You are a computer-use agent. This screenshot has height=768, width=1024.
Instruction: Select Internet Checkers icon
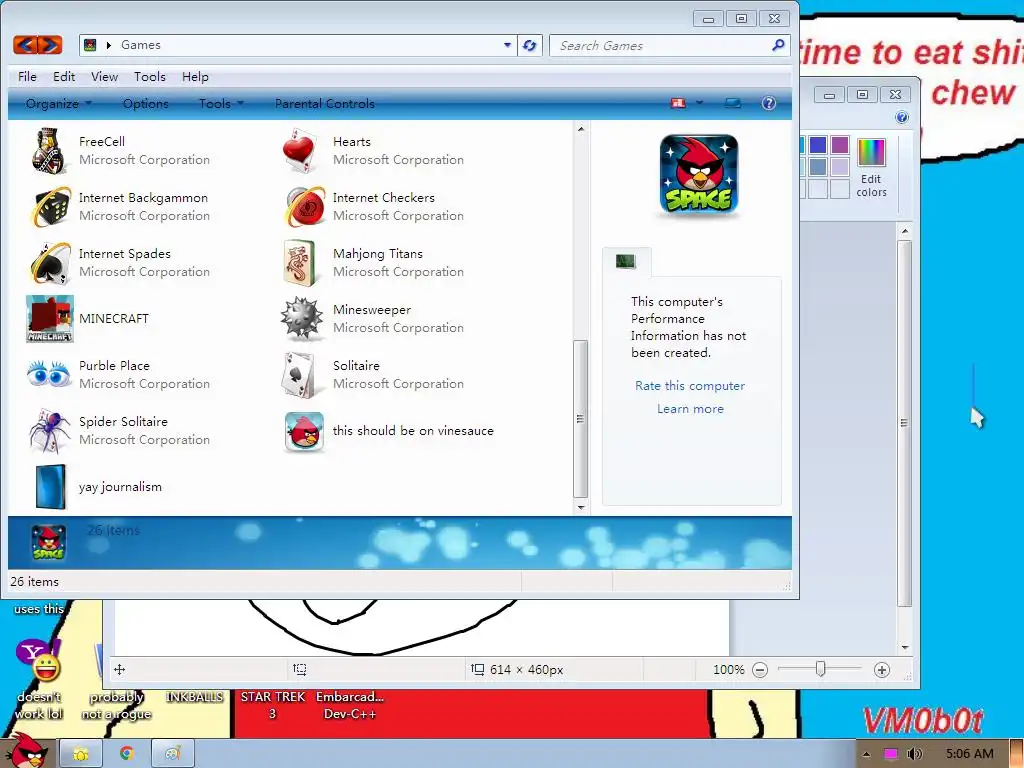click(304, 206)
